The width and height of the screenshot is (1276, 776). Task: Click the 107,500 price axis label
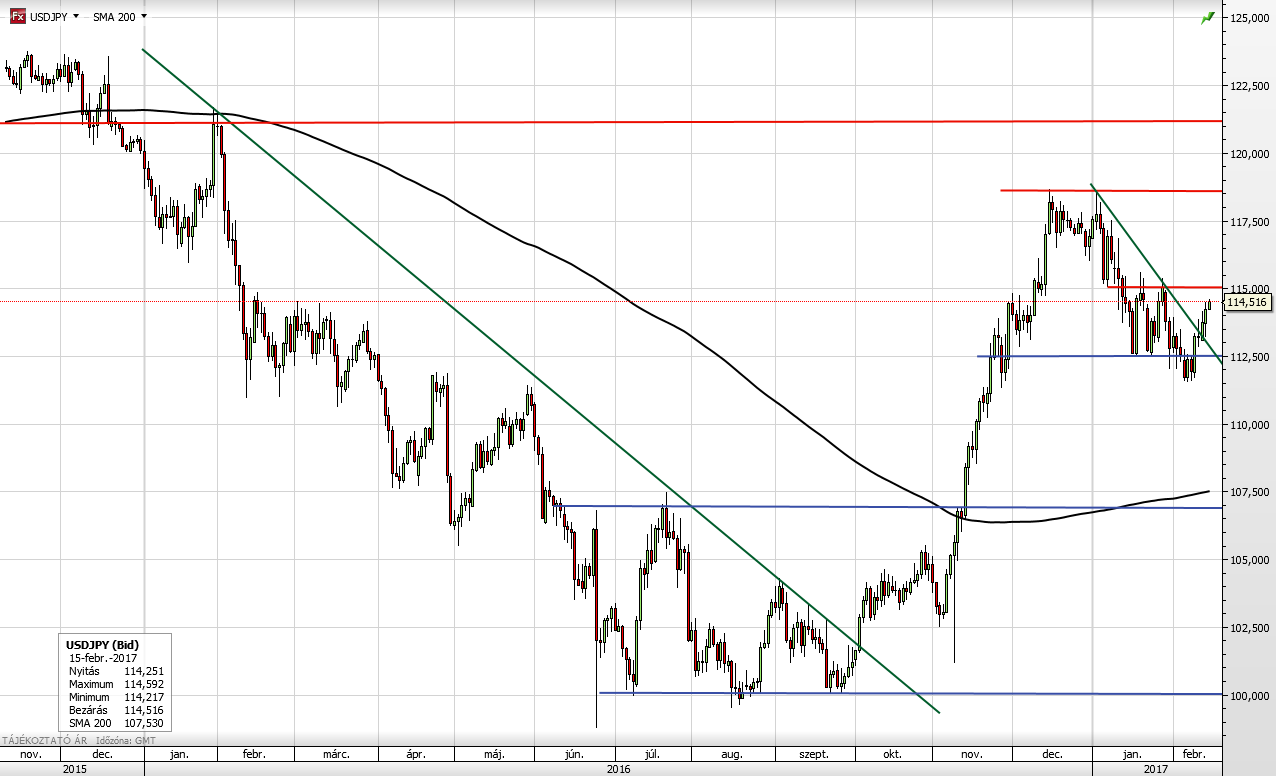pos(1250,493)
